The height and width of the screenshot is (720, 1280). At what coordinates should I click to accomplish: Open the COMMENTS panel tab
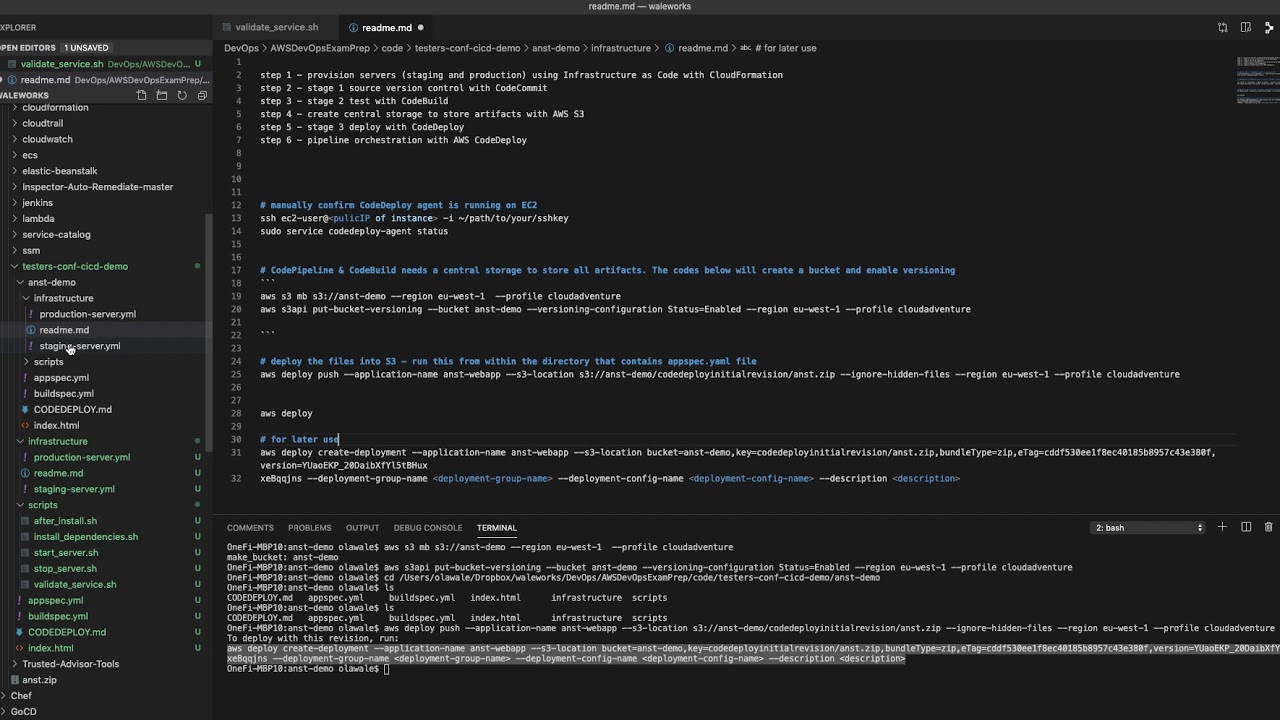(250, 527)
